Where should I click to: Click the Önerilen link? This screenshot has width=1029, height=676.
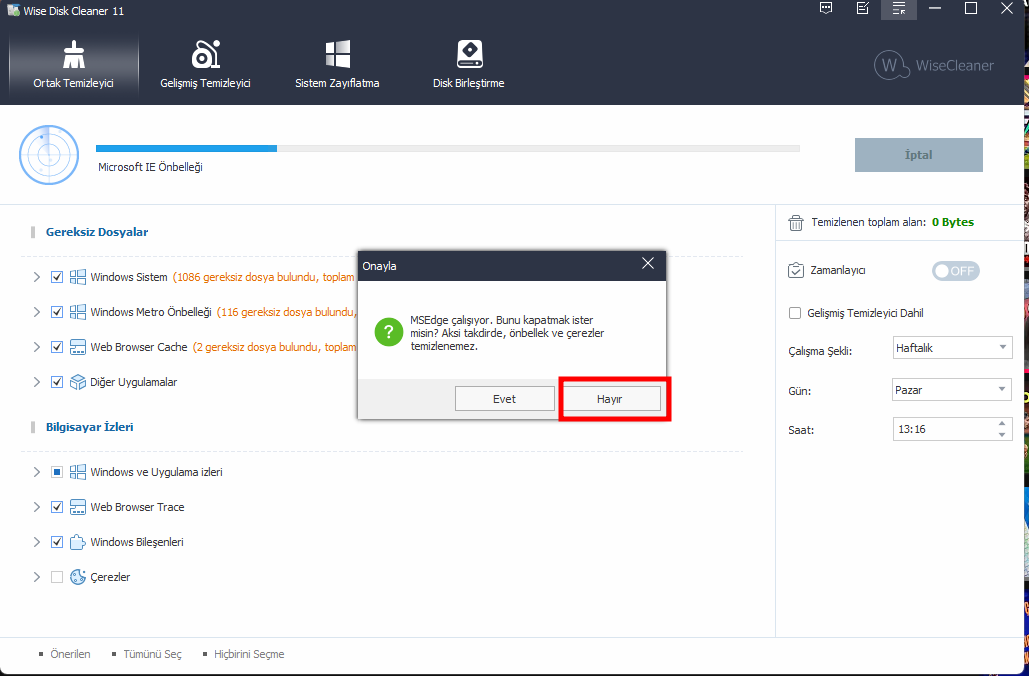(70, 654)
